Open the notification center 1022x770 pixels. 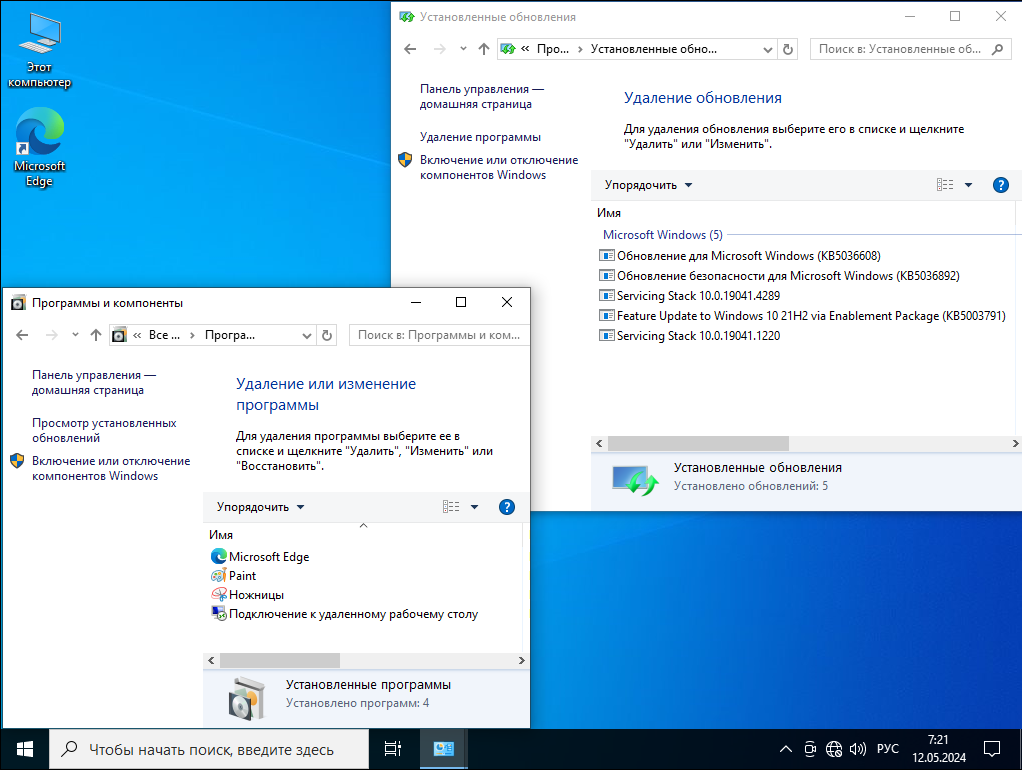coord(992,750)
